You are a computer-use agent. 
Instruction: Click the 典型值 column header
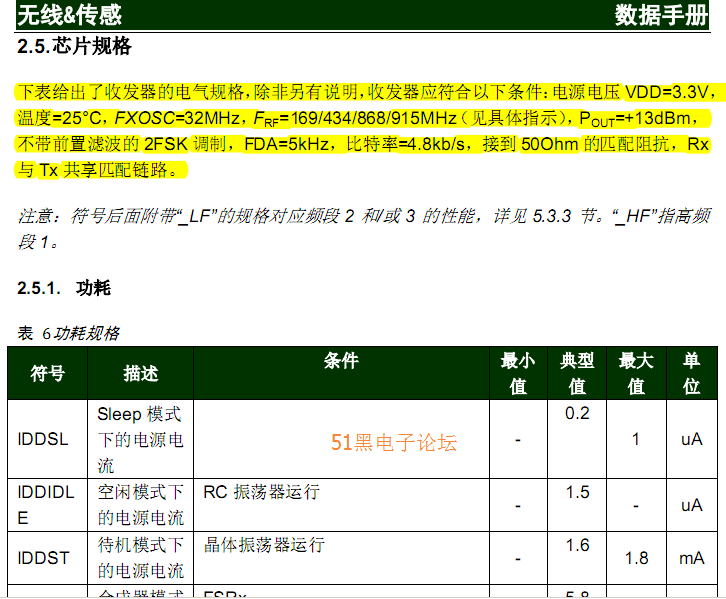577,373
